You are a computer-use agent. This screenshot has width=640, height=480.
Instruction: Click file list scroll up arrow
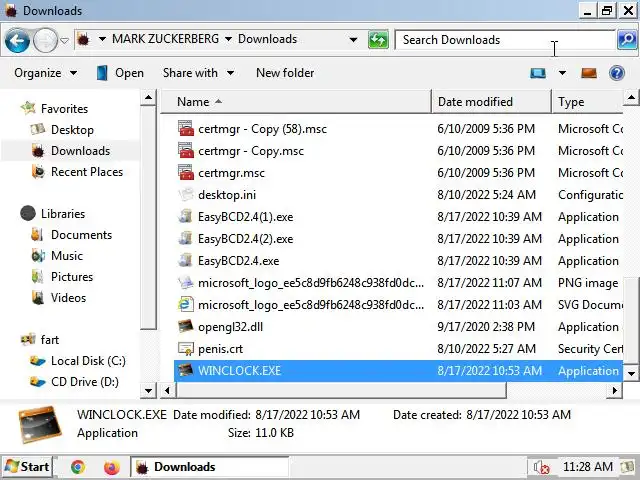(x=631, y=97)
